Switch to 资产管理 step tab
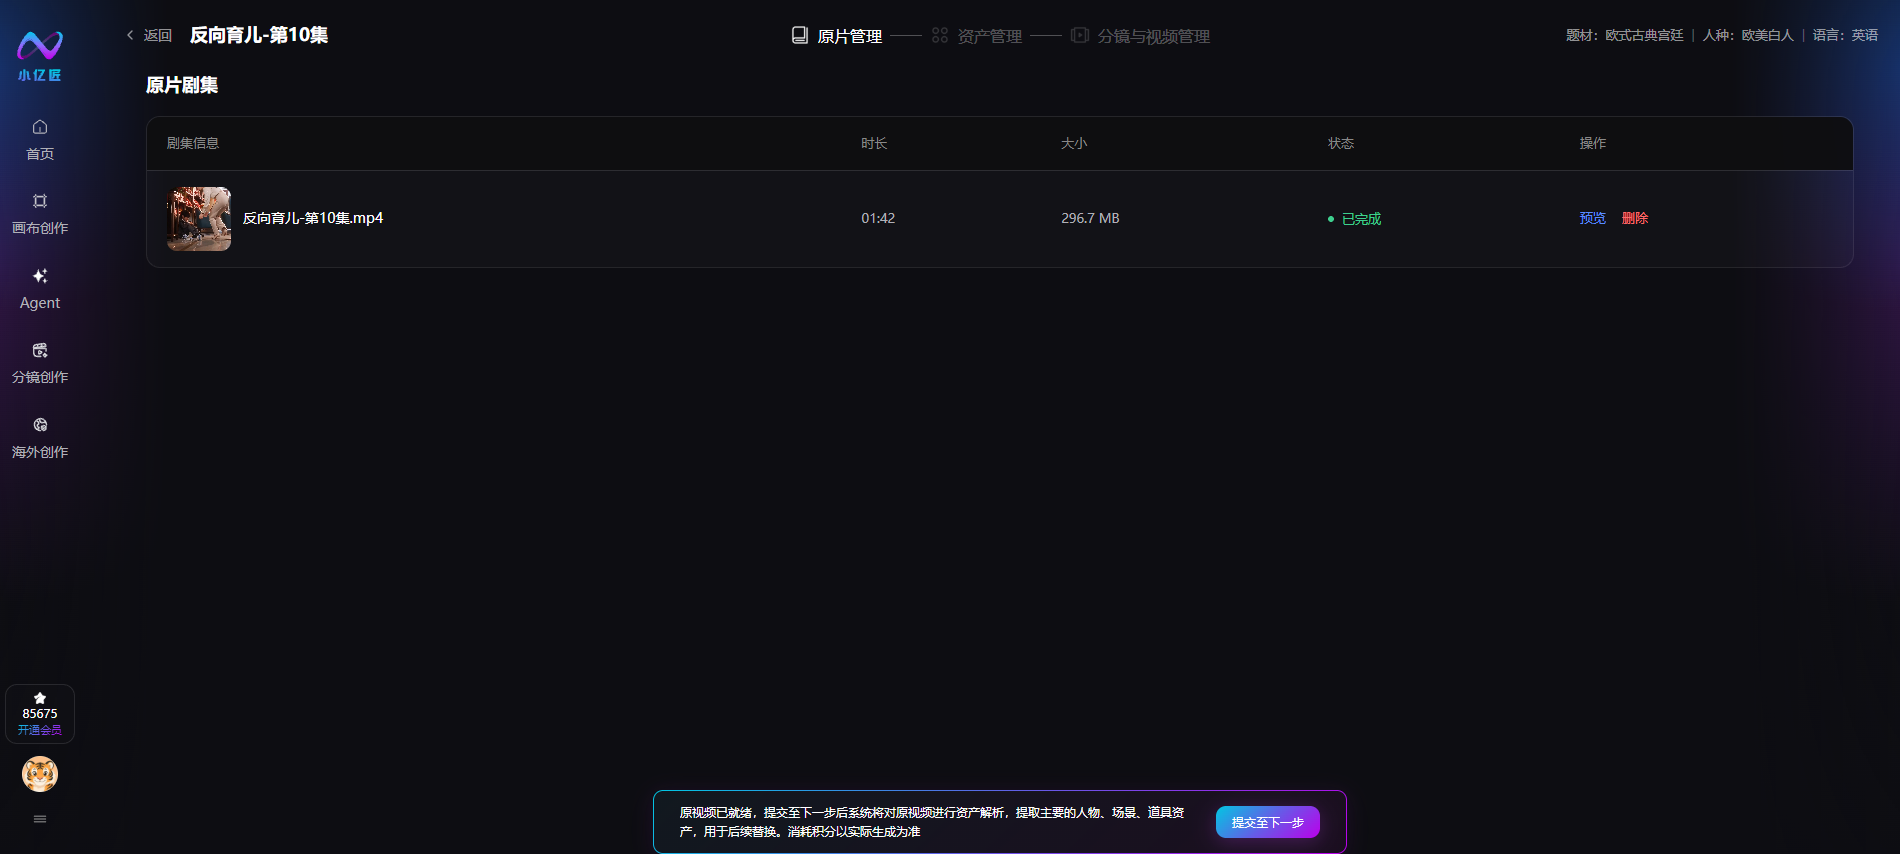The height and width of the screenshot is (854, 1900). (x=977, y=36)
